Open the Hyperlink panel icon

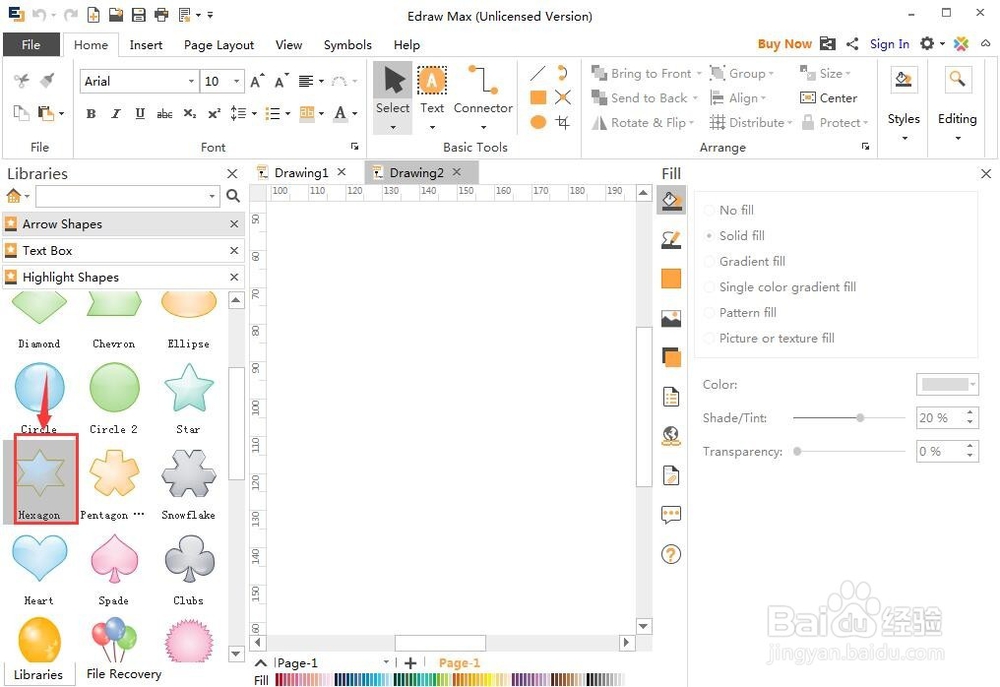[x=671, y=436]
